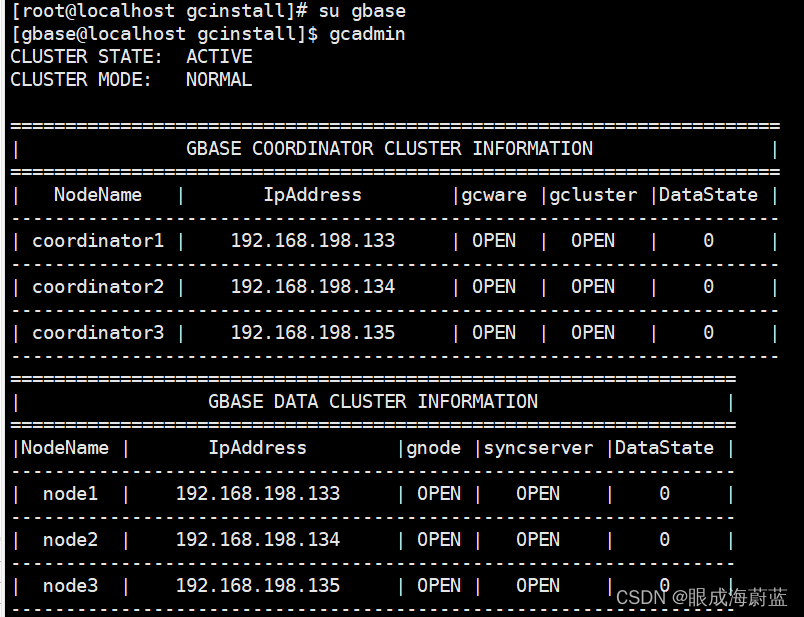Select the node3 name

[x=70, y=586]
